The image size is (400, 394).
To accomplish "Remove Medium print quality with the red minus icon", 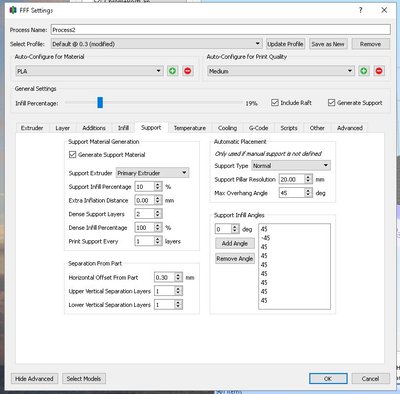I will (x=379, y=71).
